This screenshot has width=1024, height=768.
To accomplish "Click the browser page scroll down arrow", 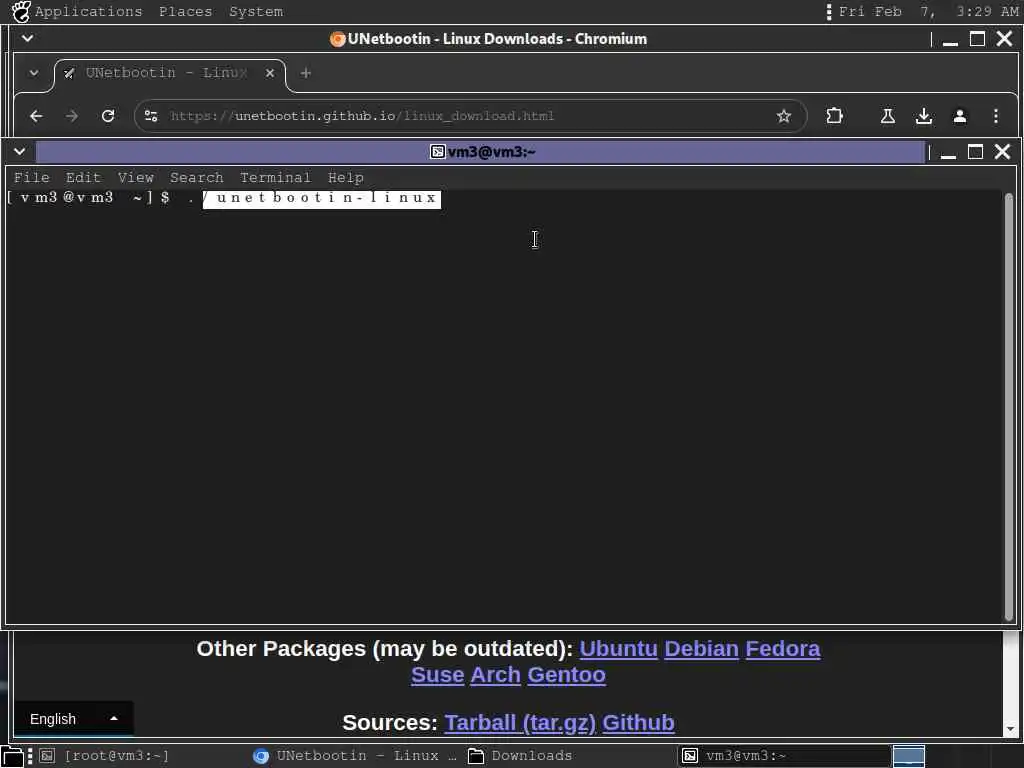I will [1010, 729].
